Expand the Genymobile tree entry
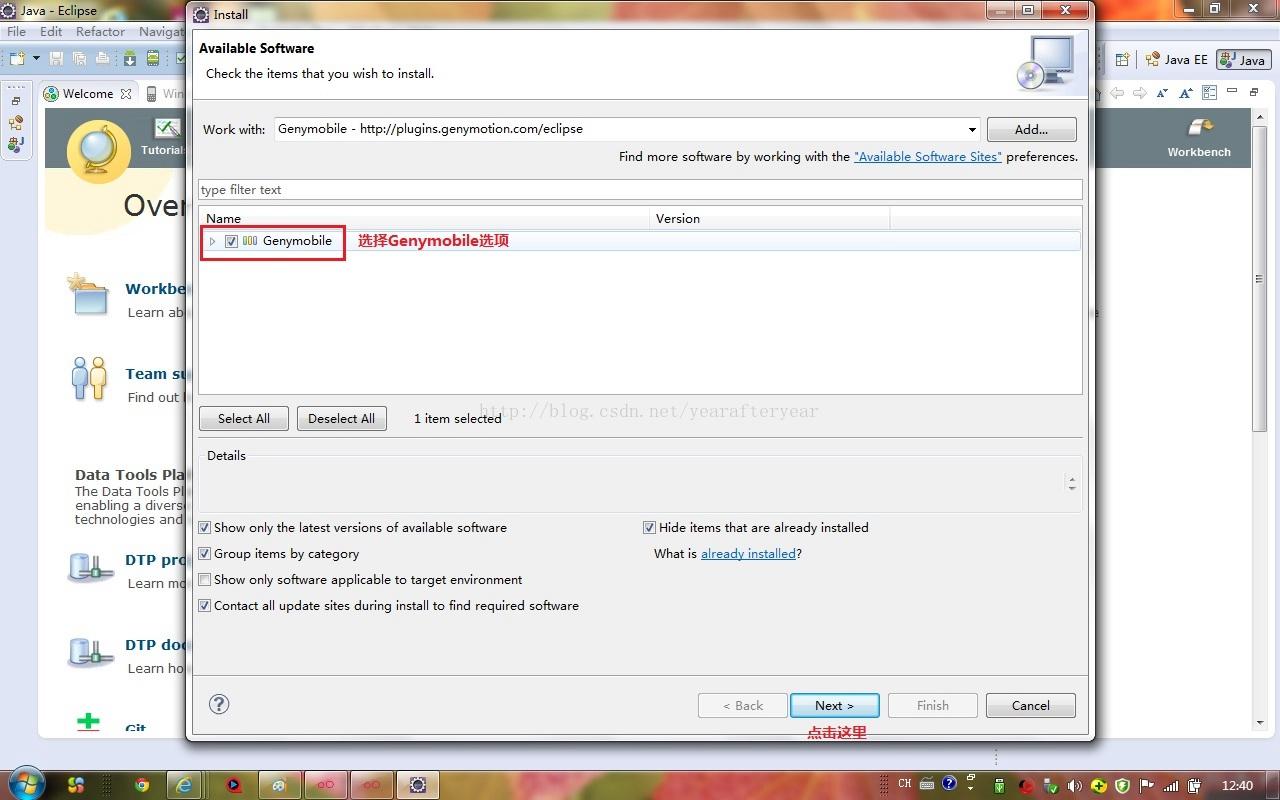Screen dimensions: 1280x800 coord(212,241)
